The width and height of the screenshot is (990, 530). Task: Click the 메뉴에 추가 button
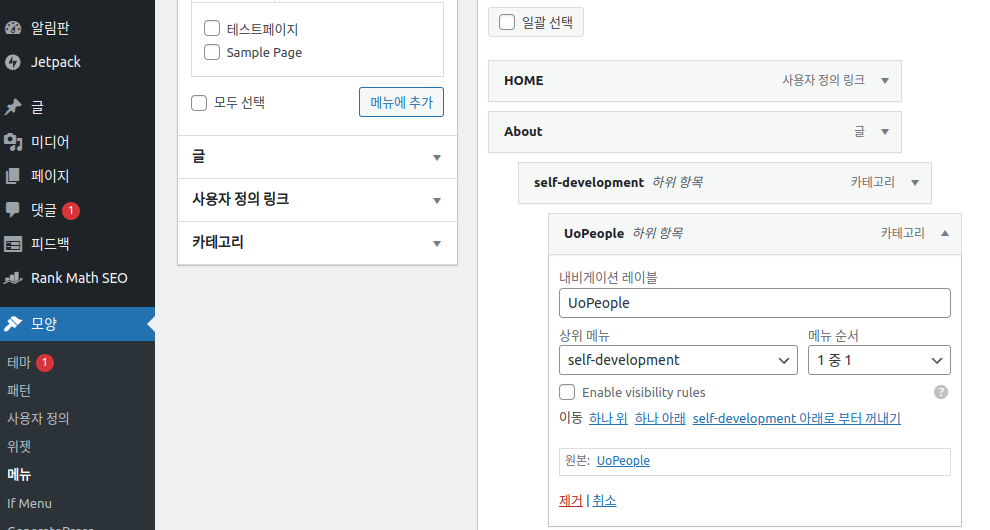point(400,102)
